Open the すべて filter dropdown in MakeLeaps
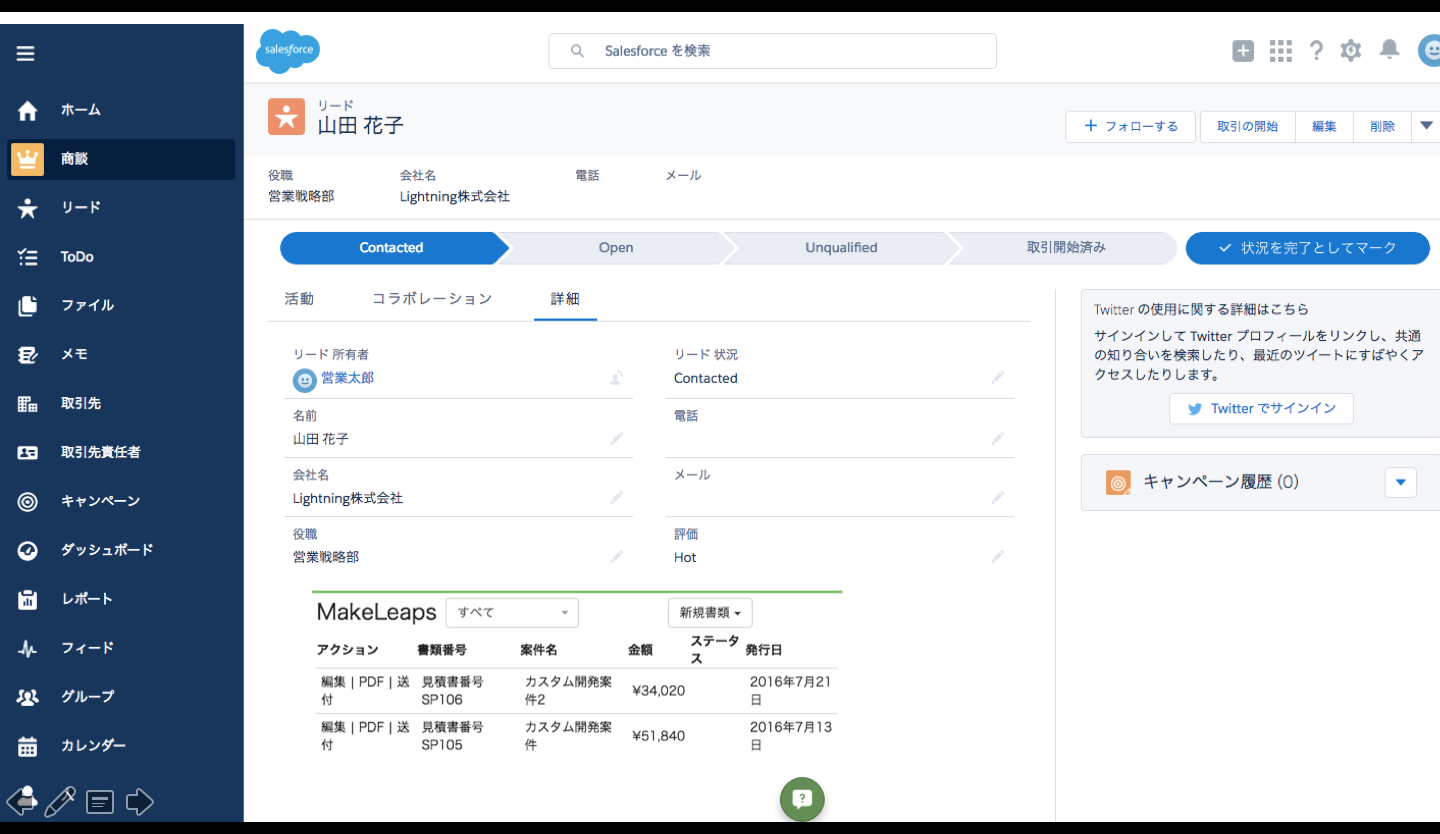This screenshot has height=834, width=1440. coord(512,612)
